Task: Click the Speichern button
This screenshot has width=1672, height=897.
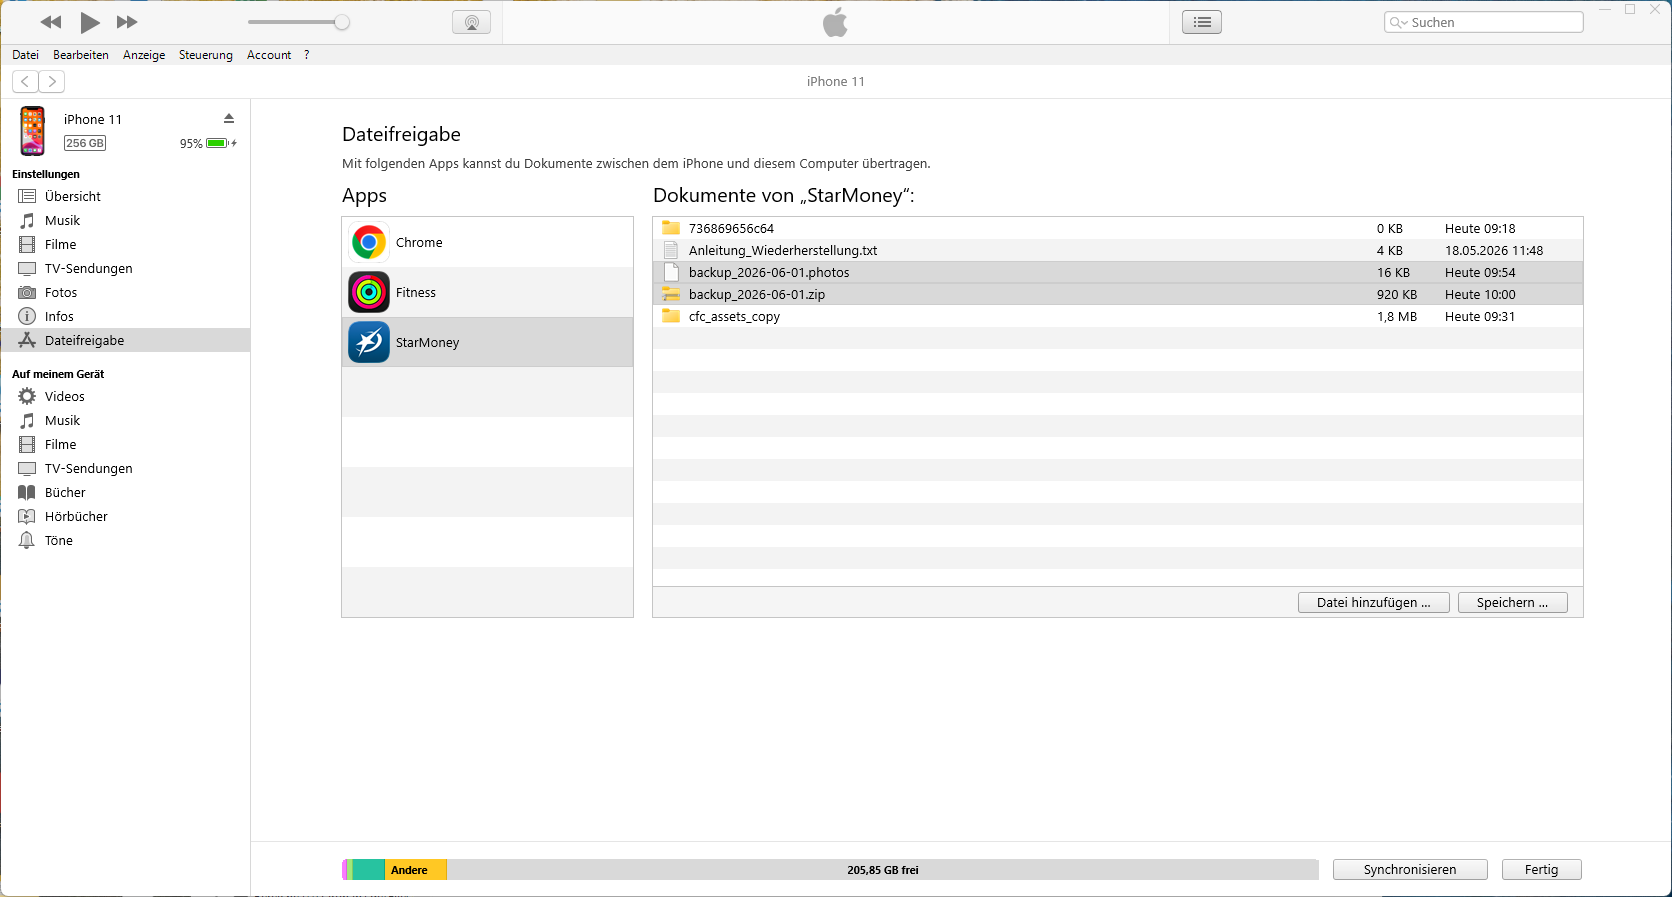Action: 1512,602
